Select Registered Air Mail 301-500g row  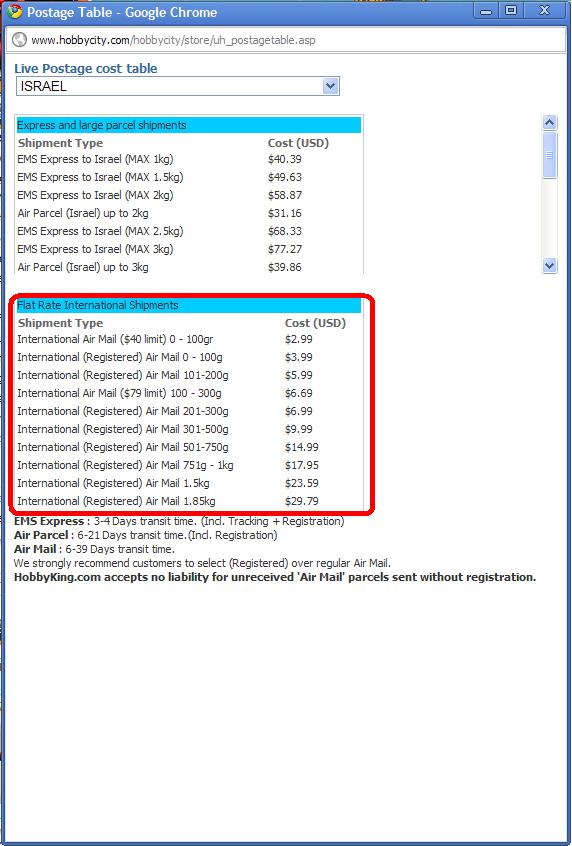coord(189,429)
